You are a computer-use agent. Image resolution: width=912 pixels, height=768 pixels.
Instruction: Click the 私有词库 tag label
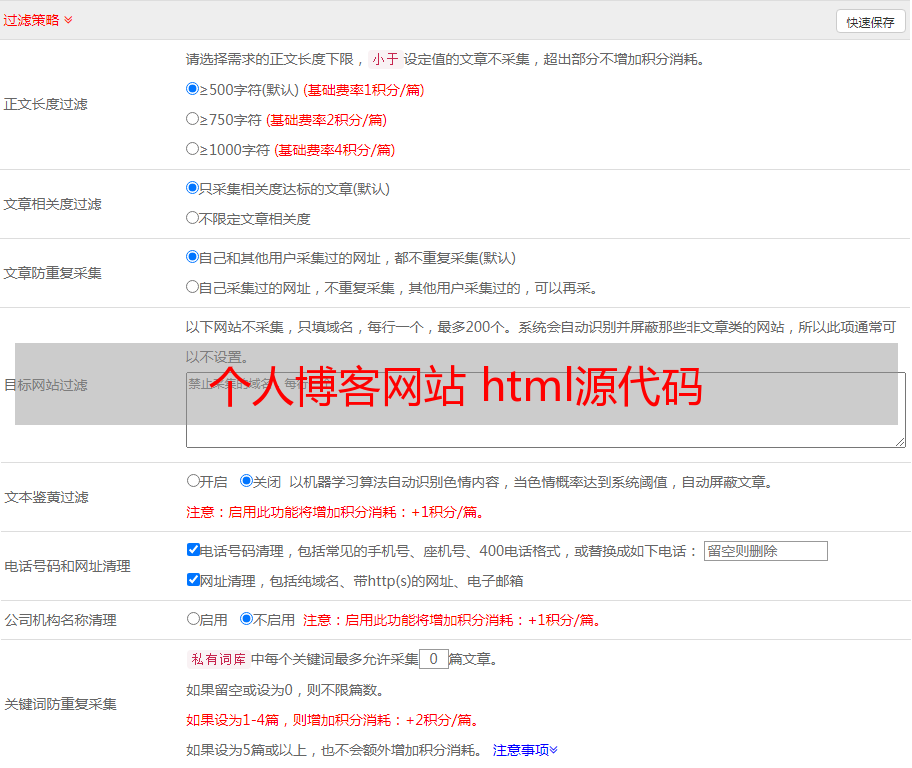tap(216, 659)
